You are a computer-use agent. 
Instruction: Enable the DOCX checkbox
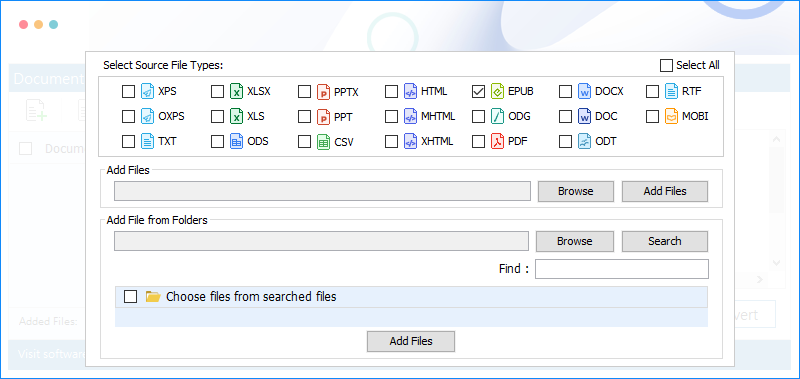click(x=565, y=92)
